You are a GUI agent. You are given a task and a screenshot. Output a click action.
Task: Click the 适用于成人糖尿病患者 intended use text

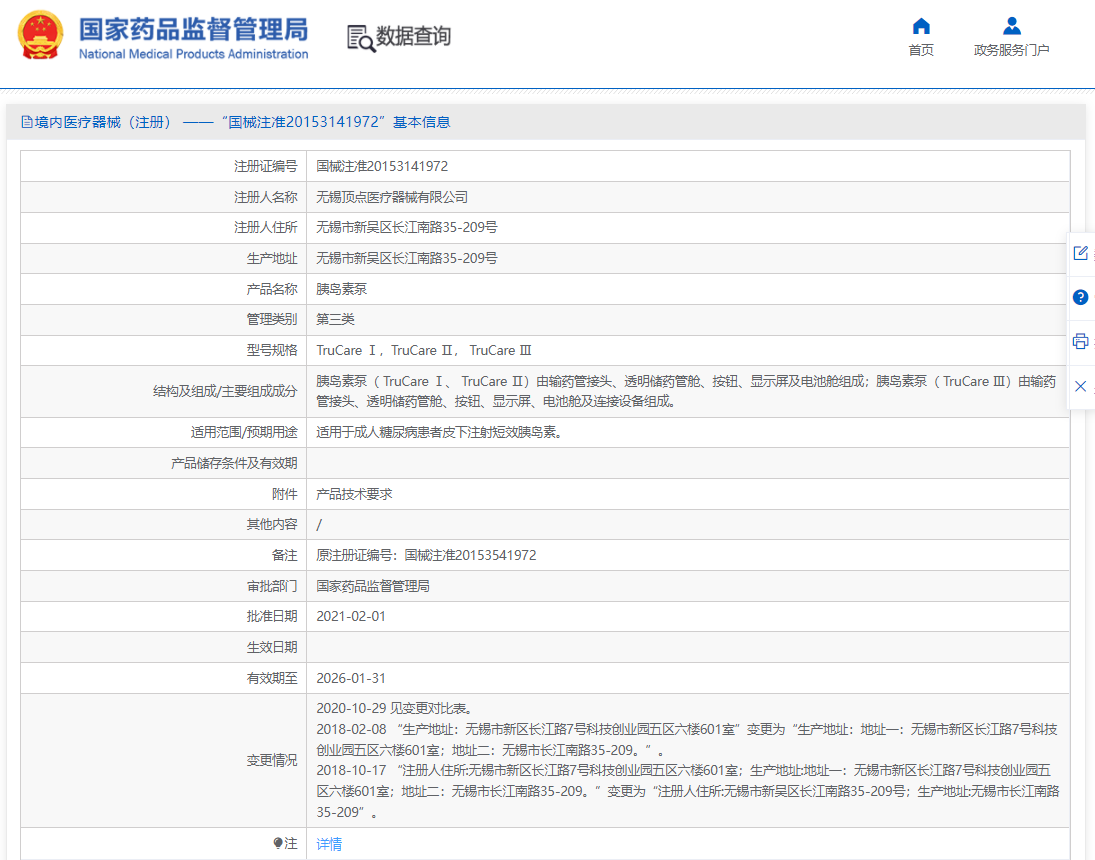pos(439,432)
